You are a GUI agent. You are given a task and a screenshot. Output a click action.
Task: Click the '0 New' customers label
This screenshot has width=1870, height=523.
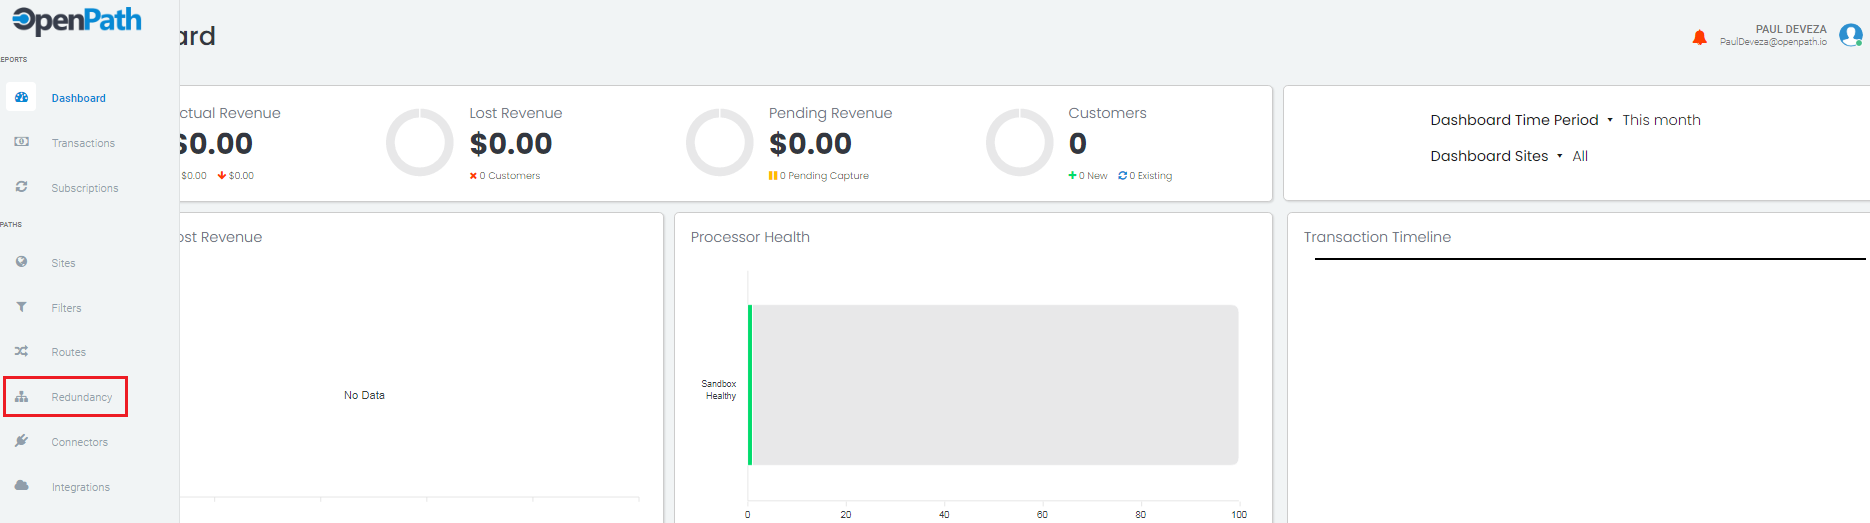(1088, 176)
